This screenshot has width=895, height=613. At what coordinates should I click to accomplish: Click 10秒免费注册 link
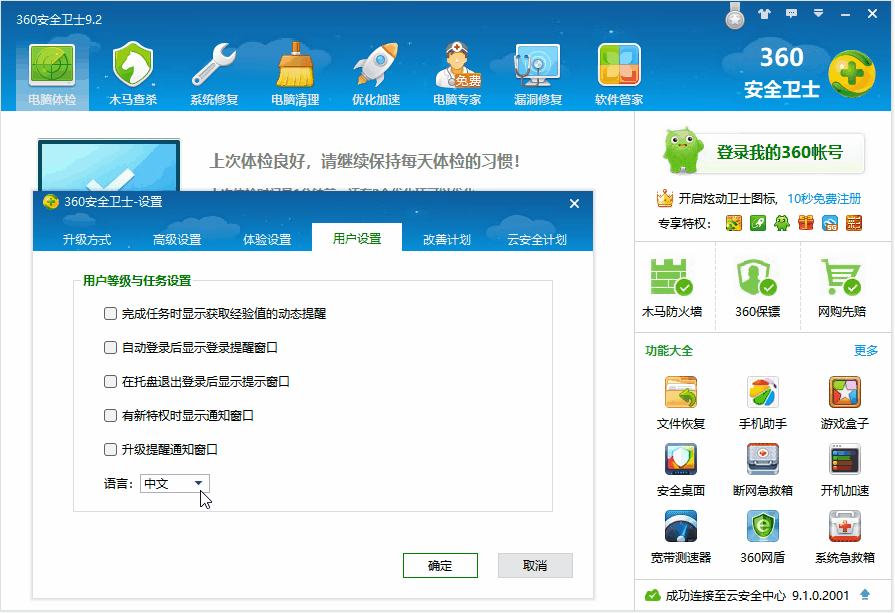824,199
